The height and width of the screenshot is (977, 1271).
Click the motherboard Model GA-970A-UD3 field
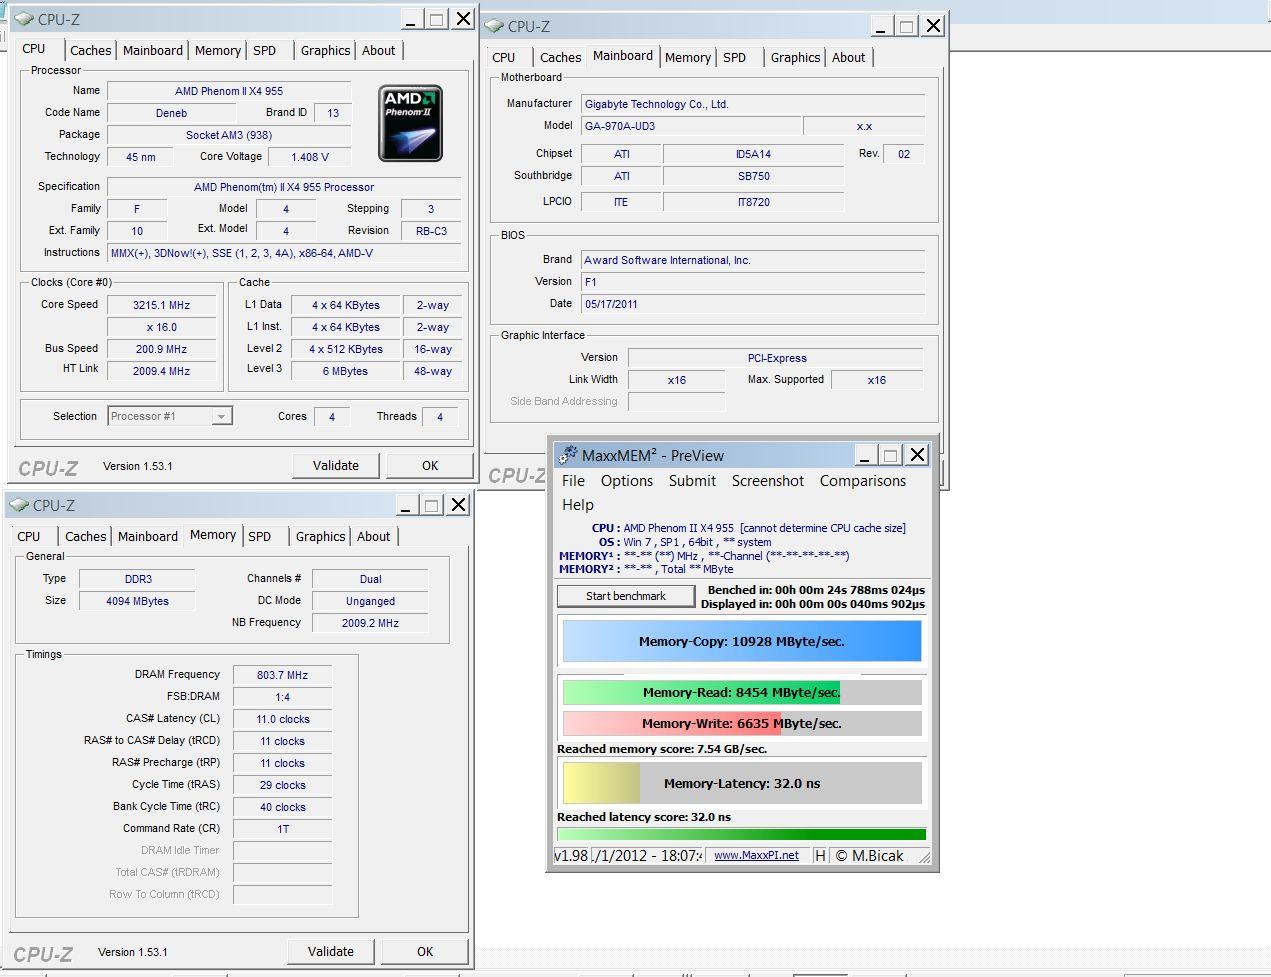(690, 126)
